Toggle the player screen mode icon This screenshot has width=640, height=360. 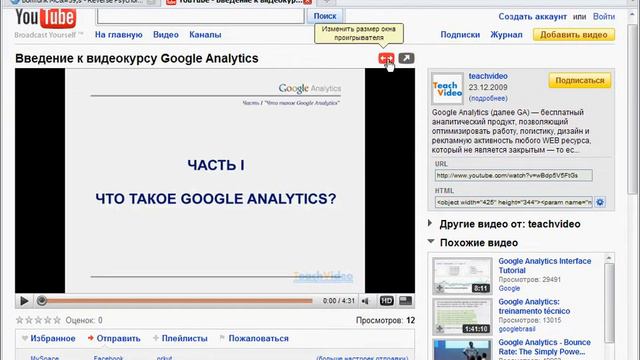coord(405,301)
